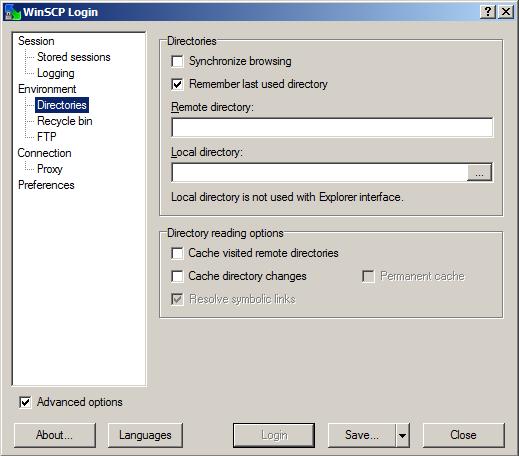This screenshot has height=456, width=519.
Task: Open the FTP settings page
Action: [47, 137]
